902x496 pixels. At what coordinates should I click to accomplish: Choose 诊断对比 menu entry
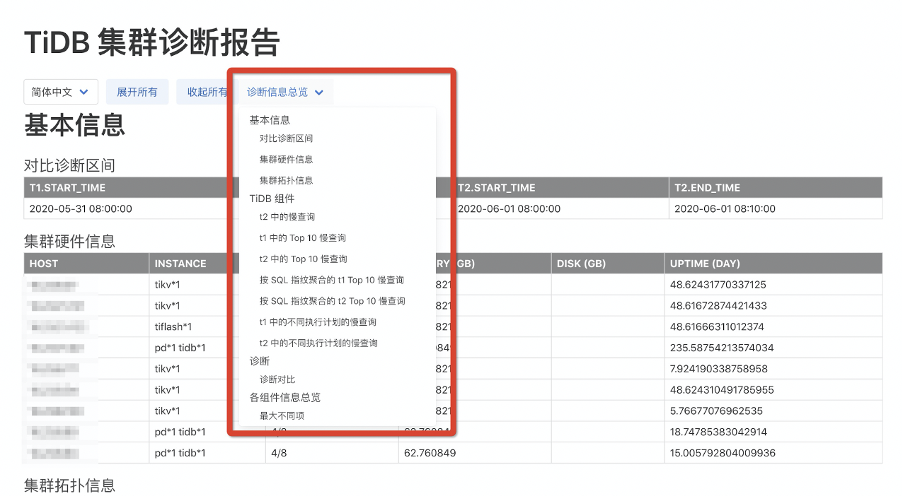pyautogui.click(x=277, y=380)
